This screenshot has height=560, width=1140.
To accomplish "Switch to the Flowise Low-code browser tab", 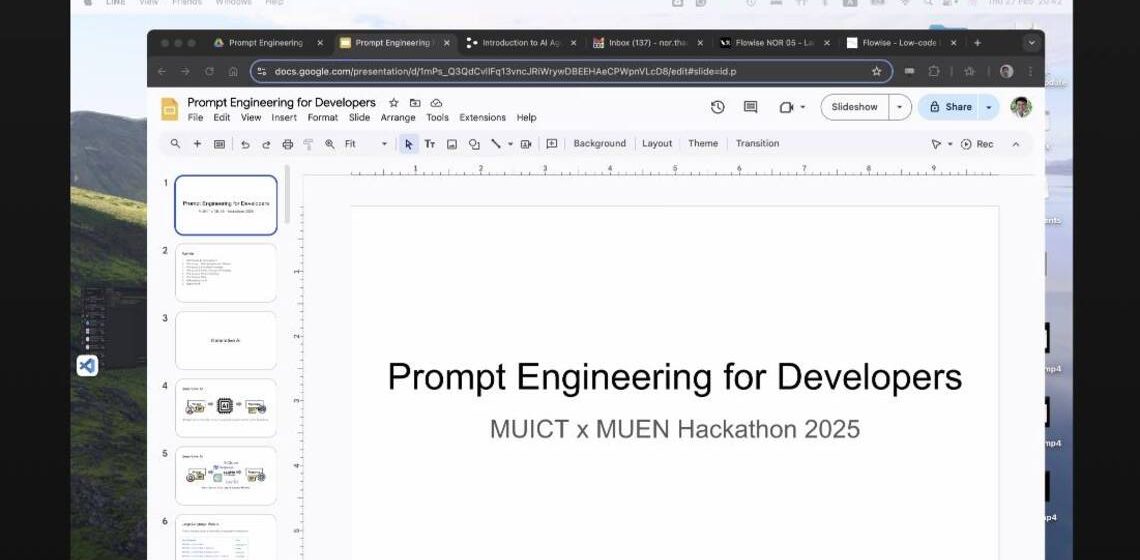I will tap(896, 43).
